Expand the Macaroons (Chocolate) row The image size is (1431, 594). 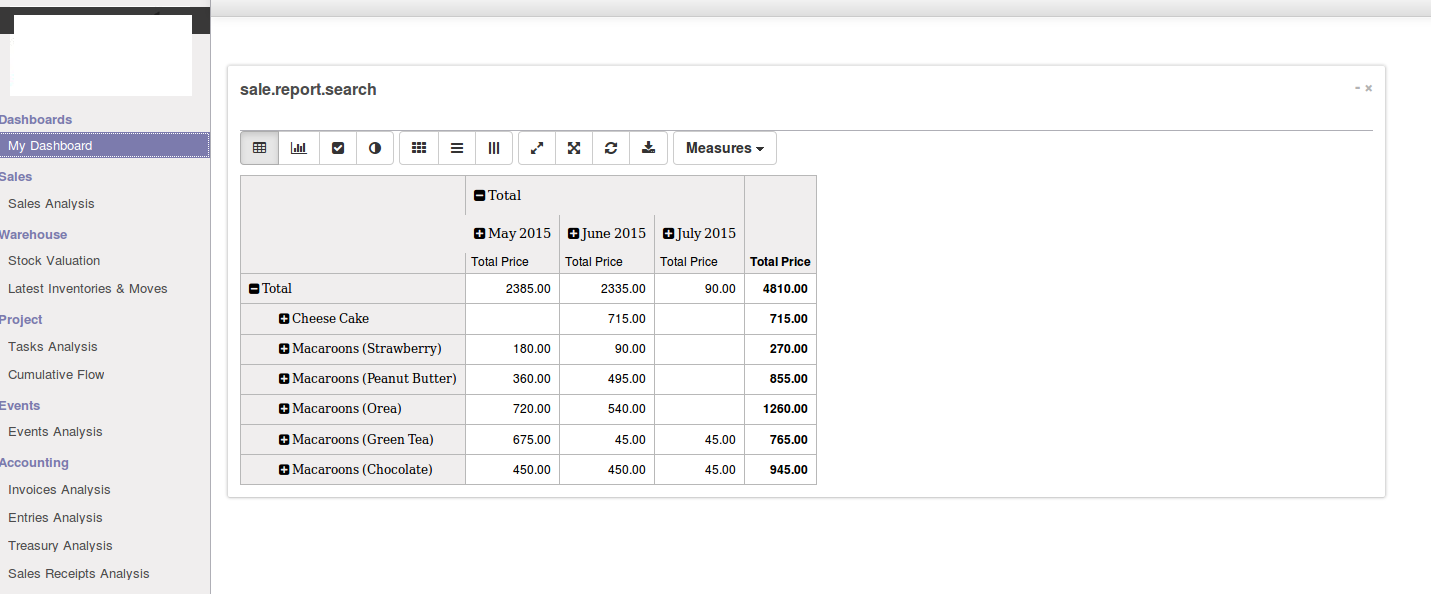[284, 470]
